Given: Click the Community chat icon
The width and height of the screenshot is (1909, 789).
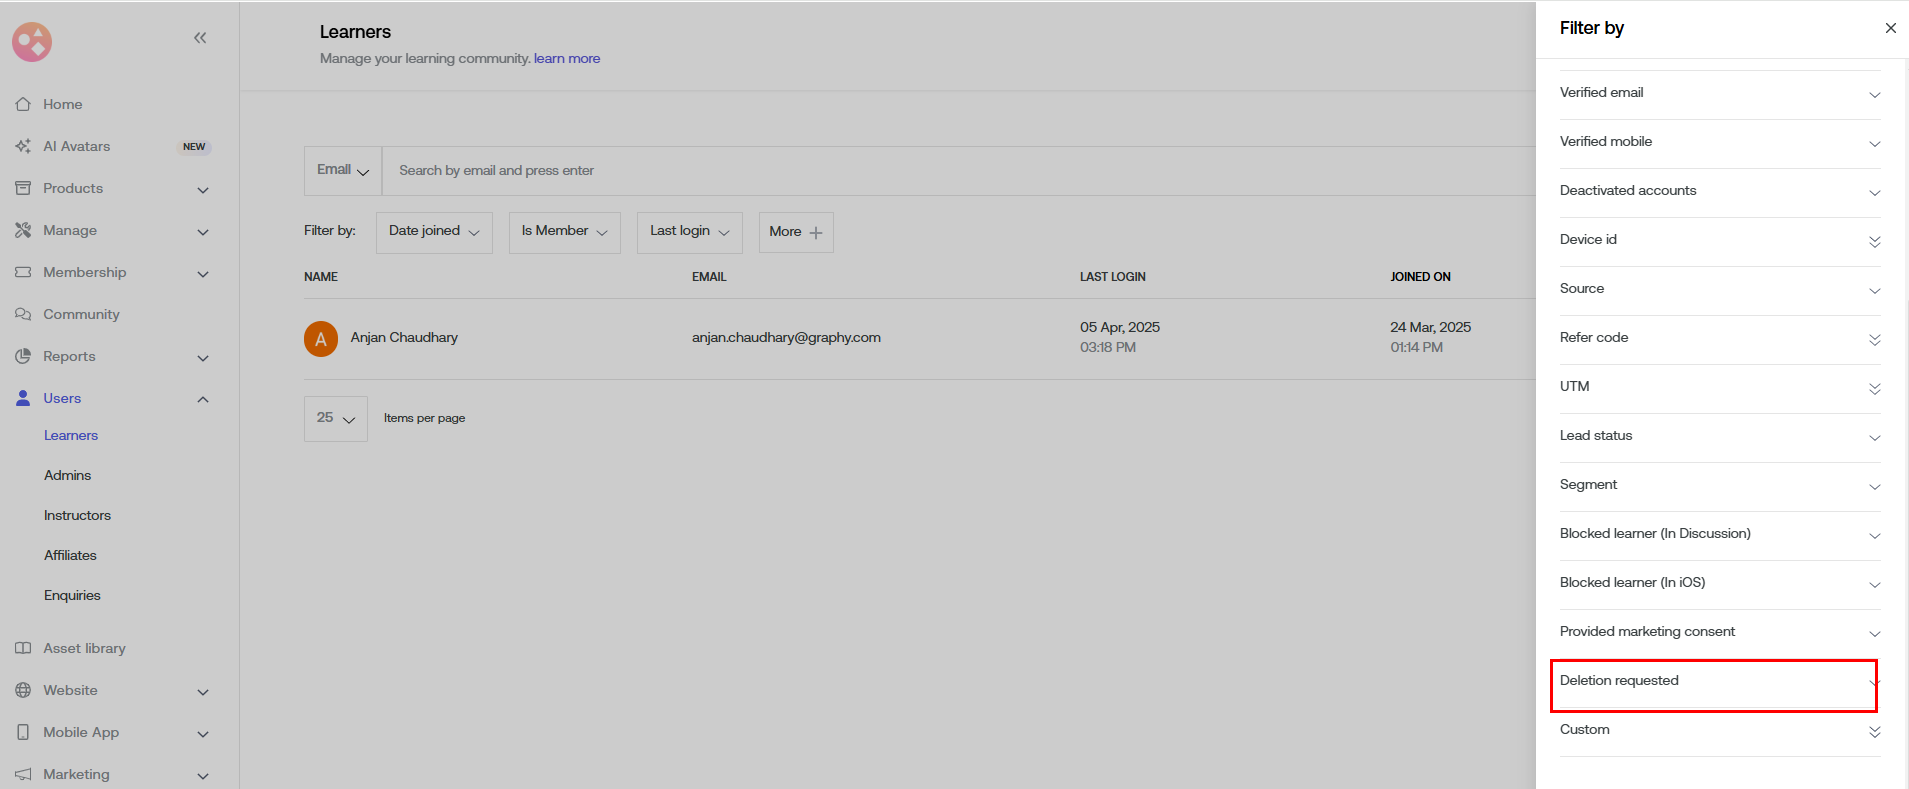Looking at the screenshot, I should coord(23,314).
